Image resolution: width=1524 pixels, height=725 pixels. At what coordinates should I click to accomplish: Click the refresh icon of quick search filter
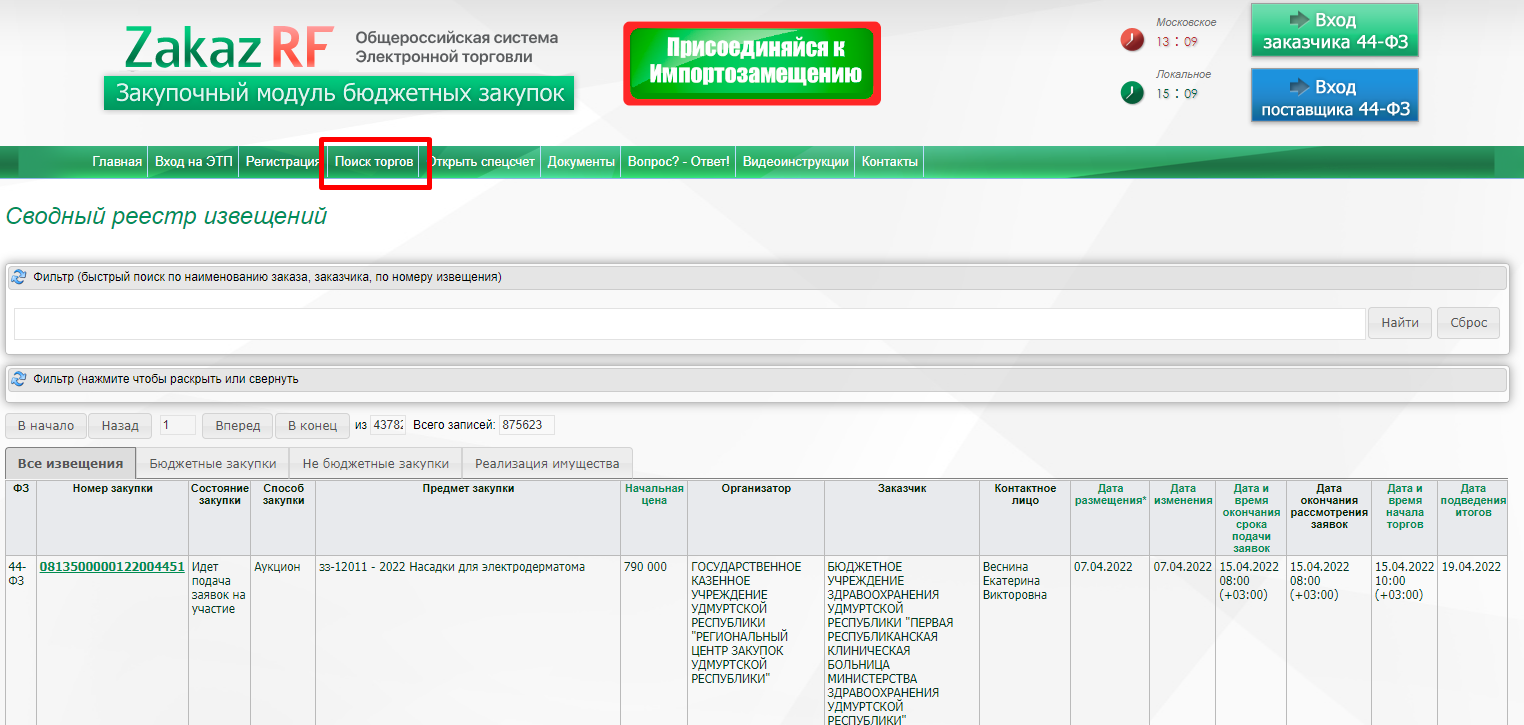[19, 277]
